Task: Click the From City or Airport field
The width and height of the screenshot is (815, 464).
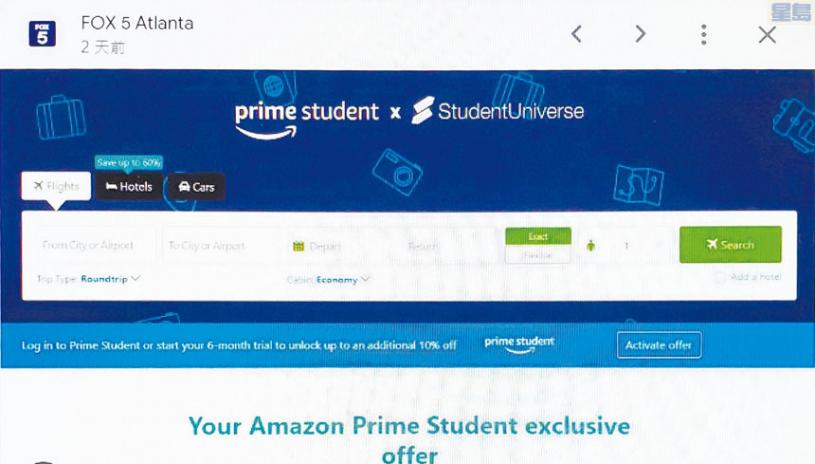Action: (95, 245)
